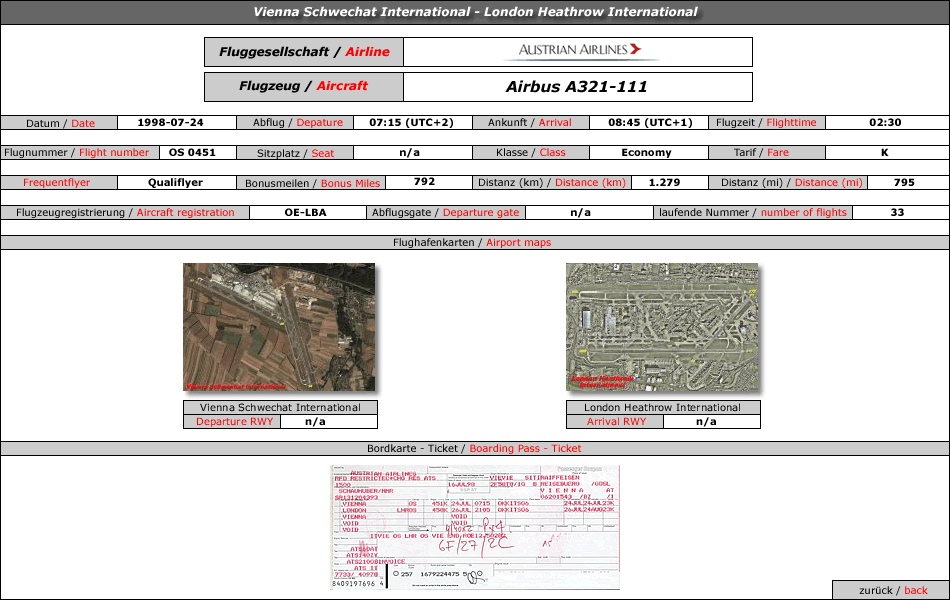Click distance in km value 1.279

[665, 182]
